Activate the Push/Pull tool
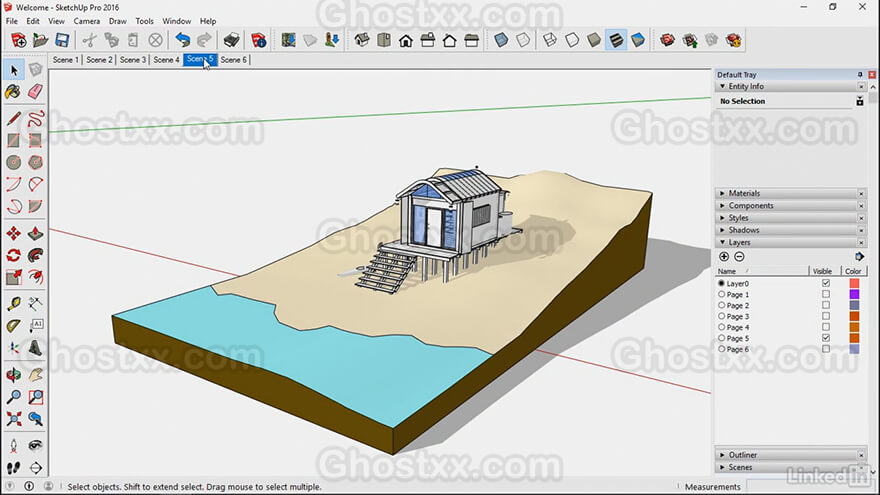 (35, 233)
